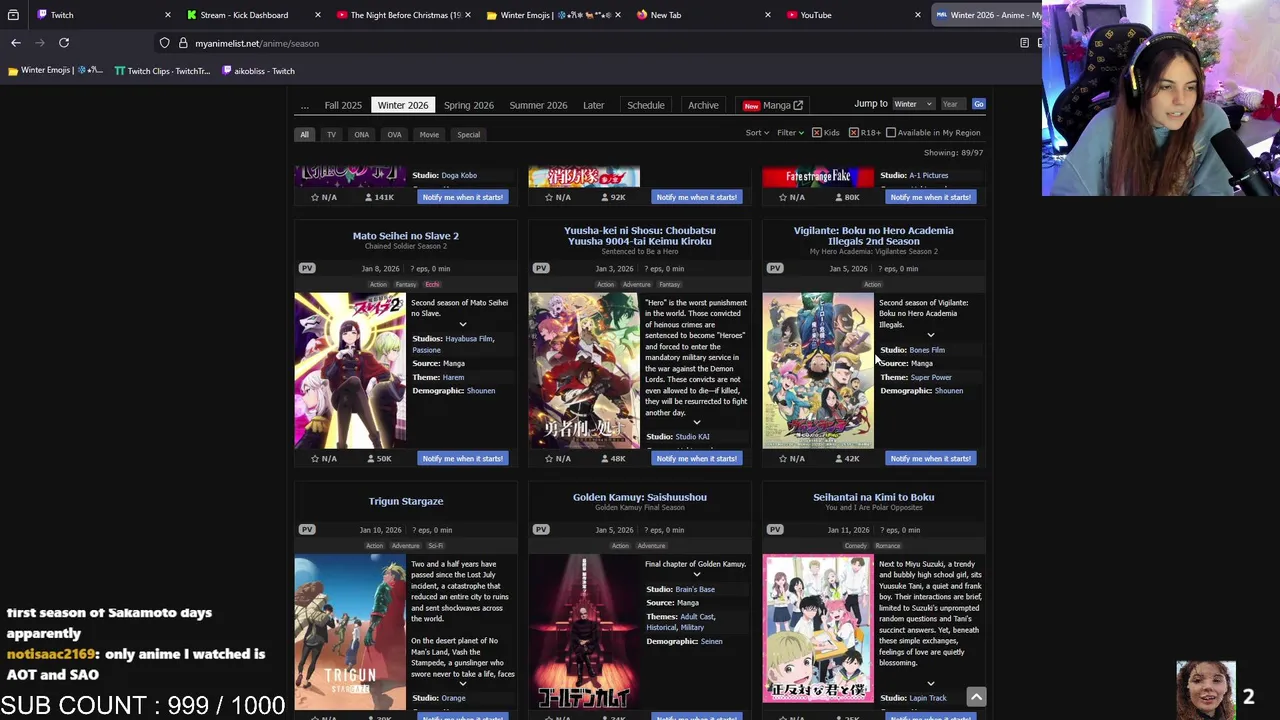
Task: Click the PV badge on Mato Seihei no Slave 2
Action: click(x=307, y=268)
